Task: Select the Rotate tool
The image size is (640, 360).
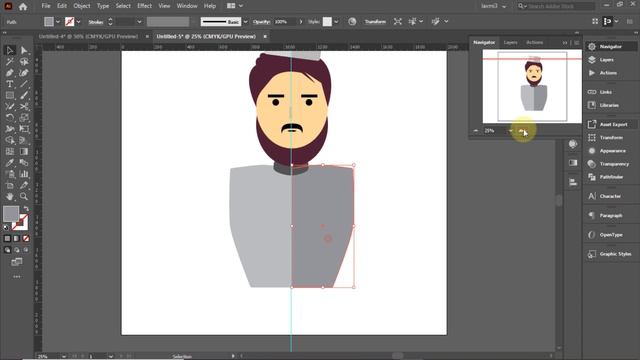Action: pos(10,118)
